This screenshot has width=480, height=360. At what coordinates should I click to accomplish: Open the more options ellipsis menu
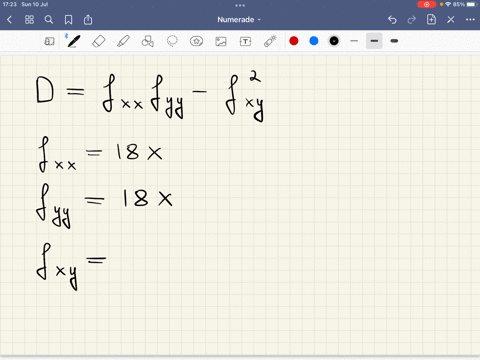point(470,20)
